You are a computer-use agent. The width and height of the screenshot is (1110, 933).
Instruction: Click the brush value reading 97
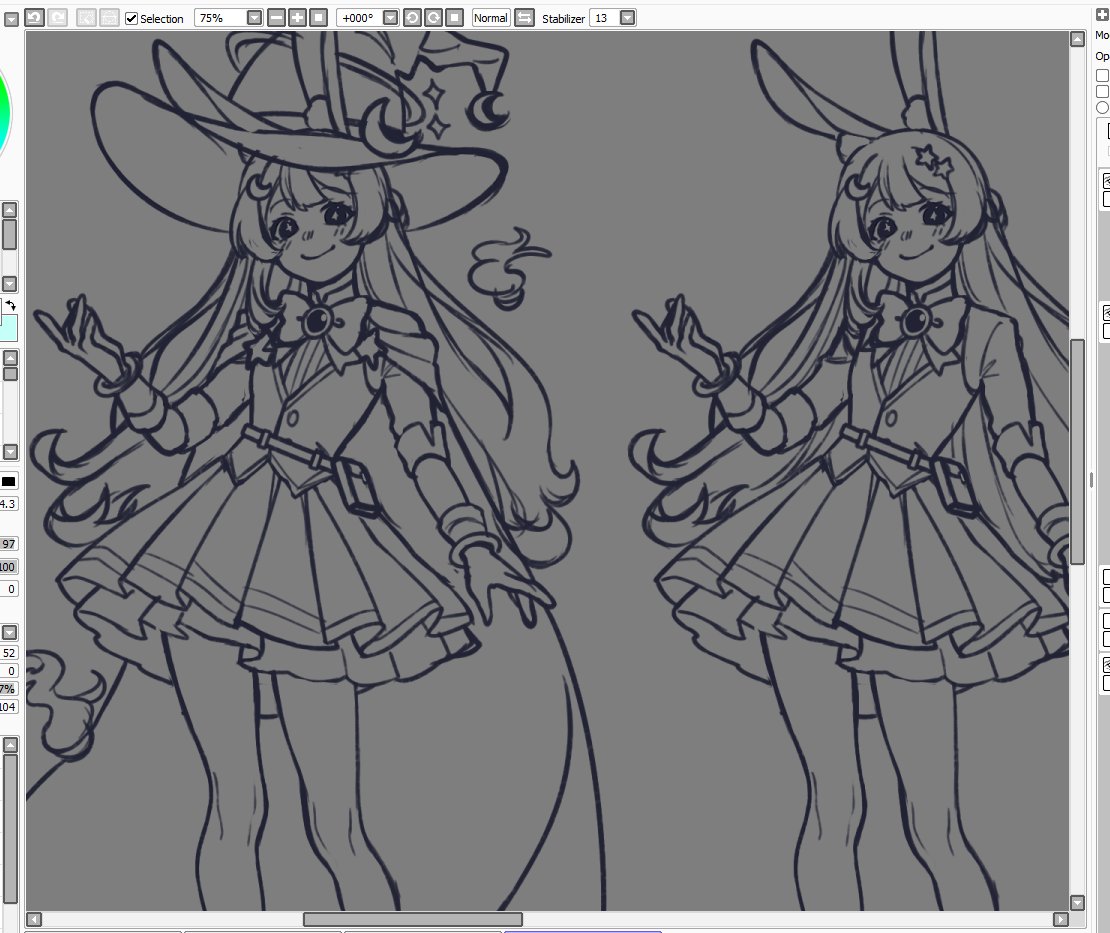[x=8, y=544]
